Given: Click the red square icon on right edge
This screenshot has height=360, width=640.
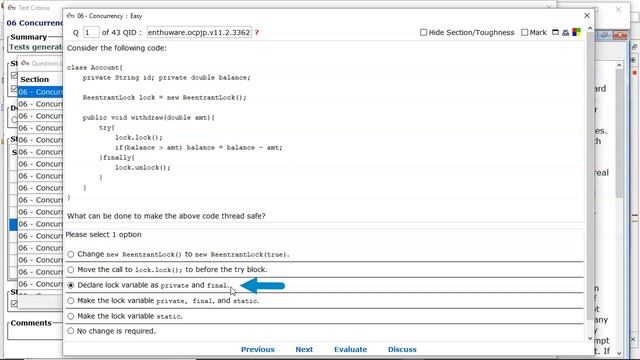Looking at the screenshot, I should click(634, 73).
